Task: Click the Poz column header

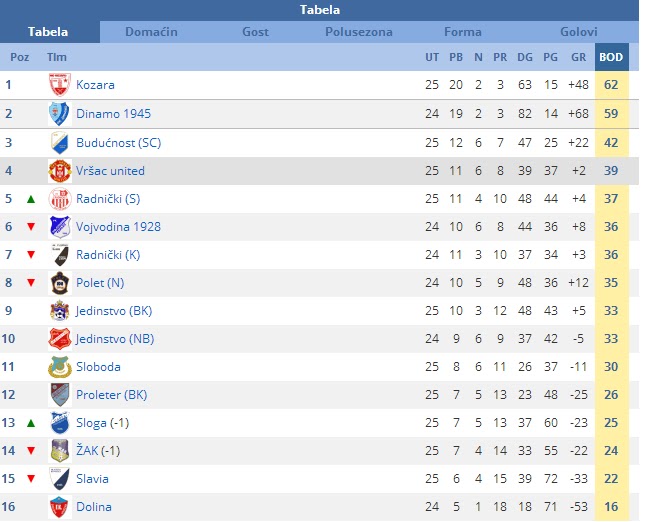Action: coord(20,57)
